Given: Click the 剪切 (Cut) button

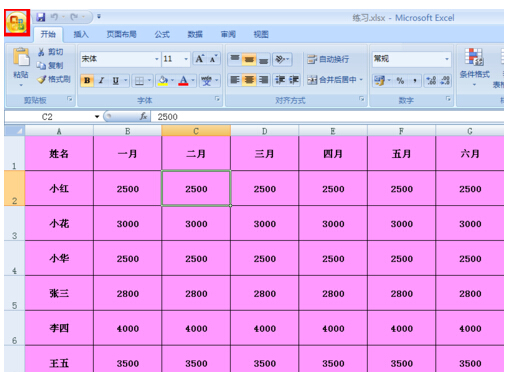Looking at the screenshot, I should [50, 52].
